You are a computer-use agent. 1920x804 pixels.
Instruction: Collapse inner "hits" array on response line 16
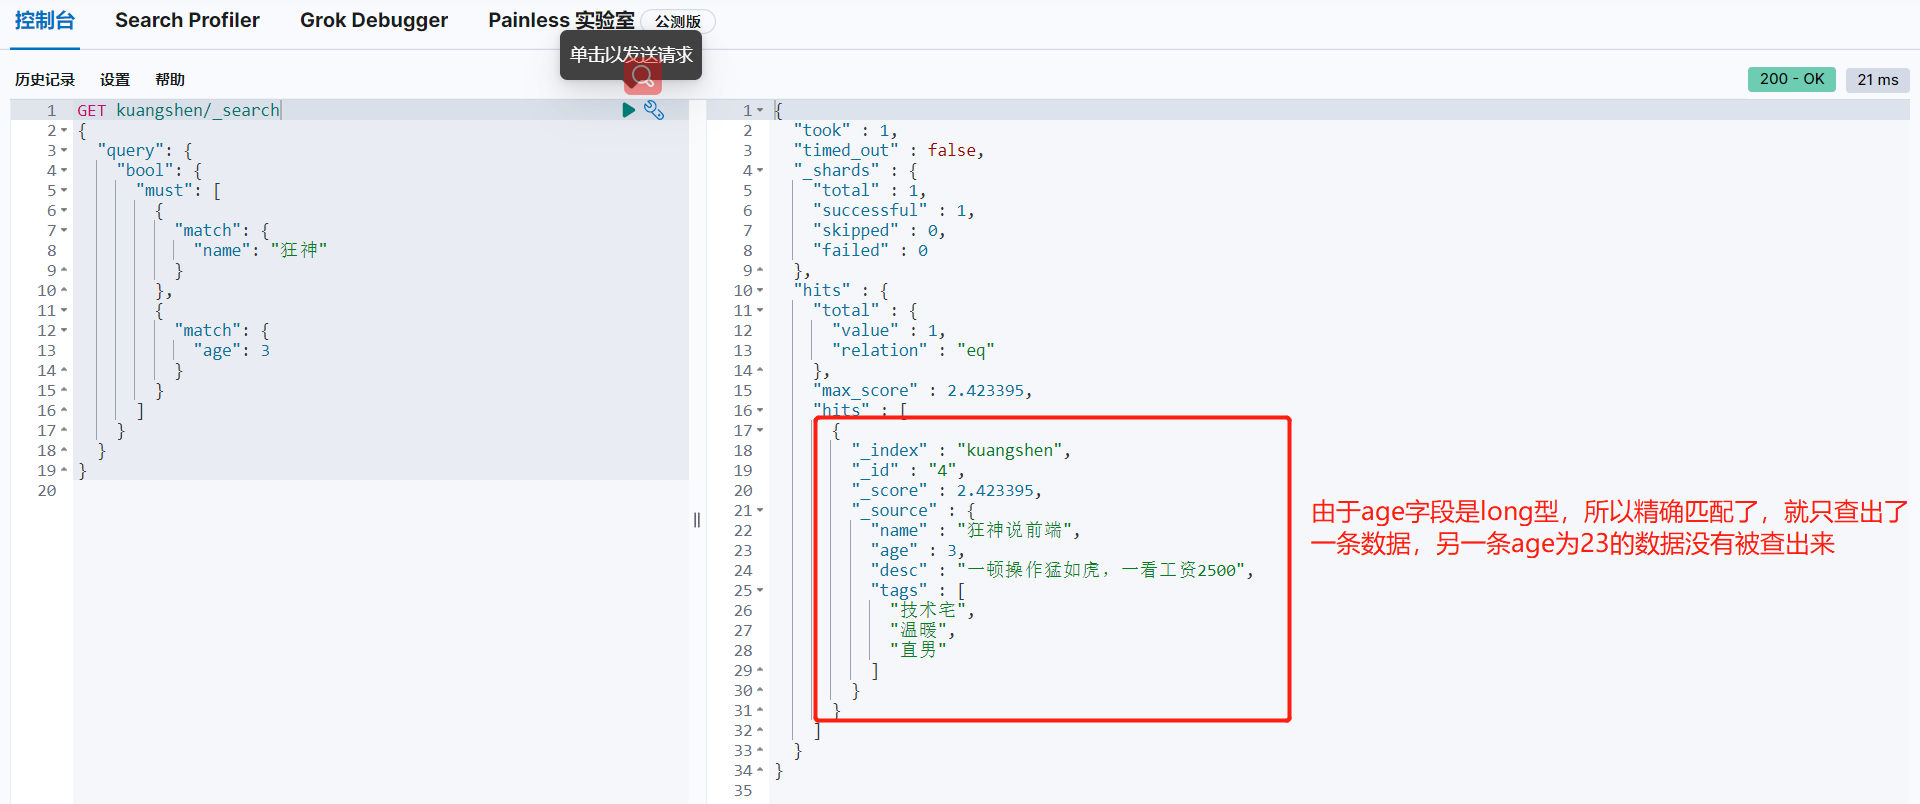pos(760,410)
